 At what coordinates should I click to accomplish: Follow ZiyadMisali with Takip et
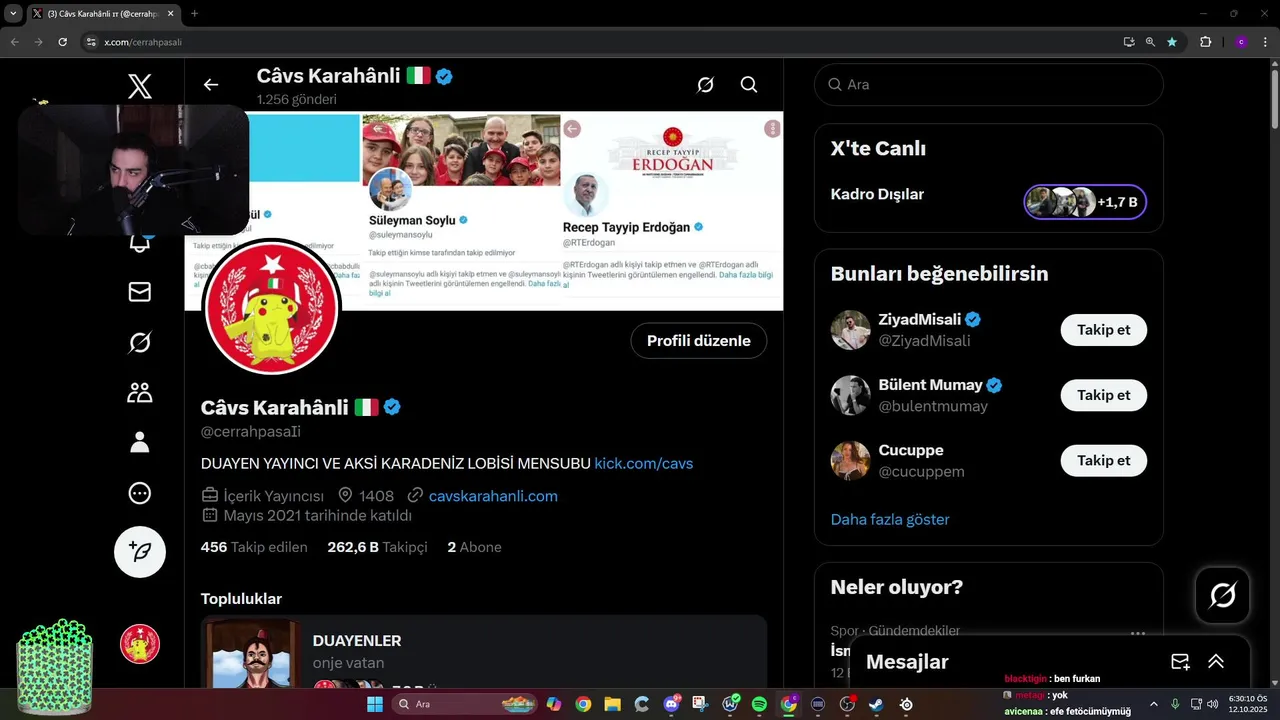[x=1103, y=329]
